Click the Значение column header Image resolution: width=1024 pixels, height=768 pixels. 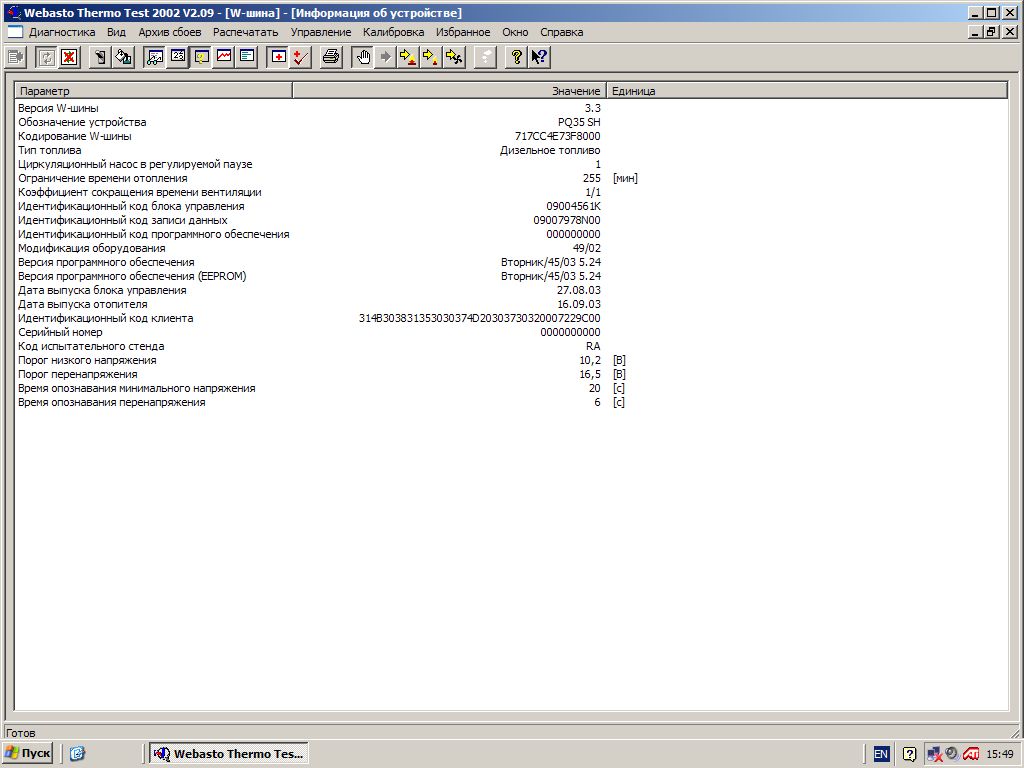[449, 91]
